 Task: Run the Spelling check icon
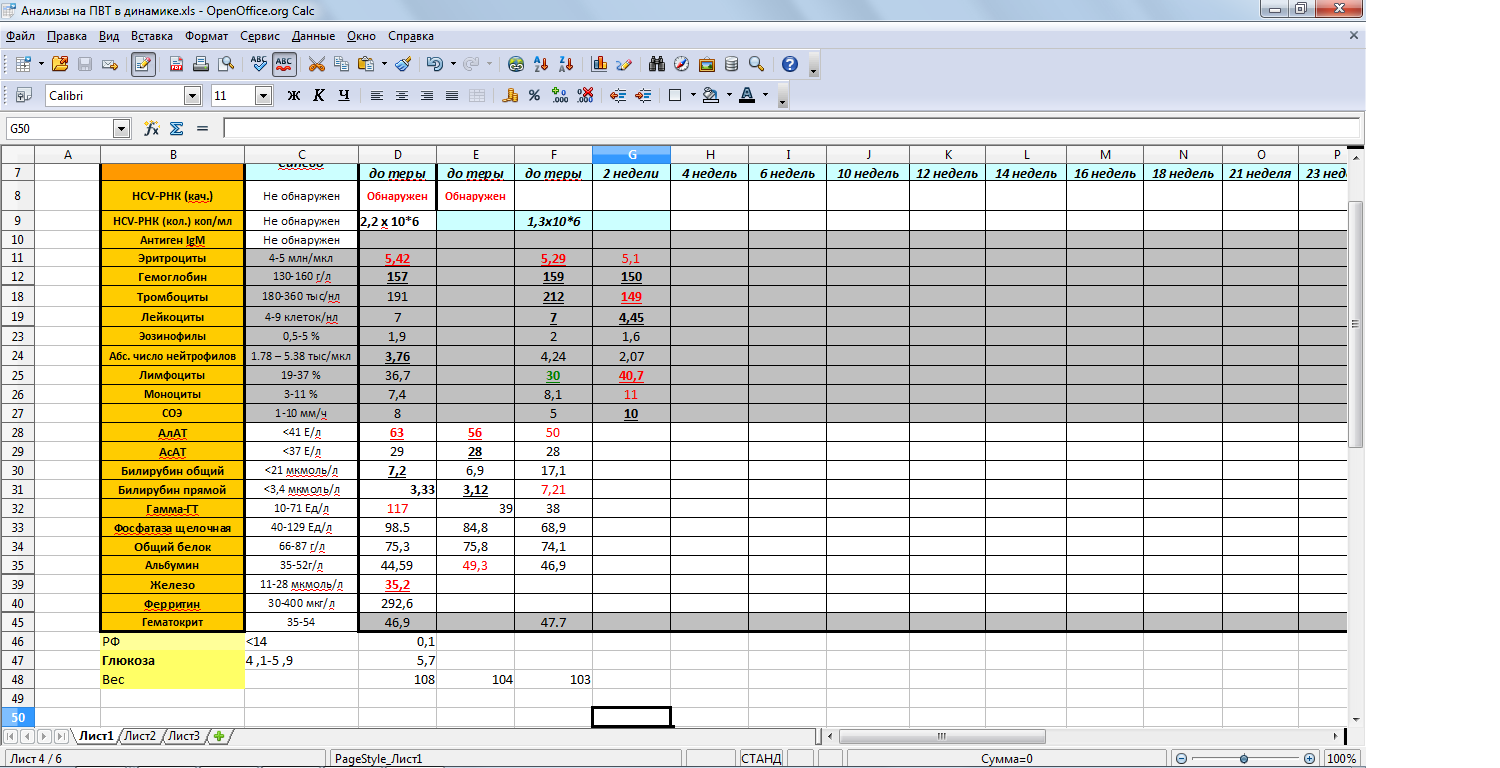(259, 64)
